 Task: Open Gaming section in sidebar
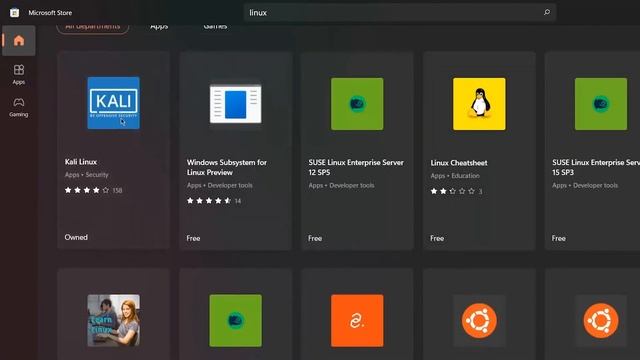point(19,107)
